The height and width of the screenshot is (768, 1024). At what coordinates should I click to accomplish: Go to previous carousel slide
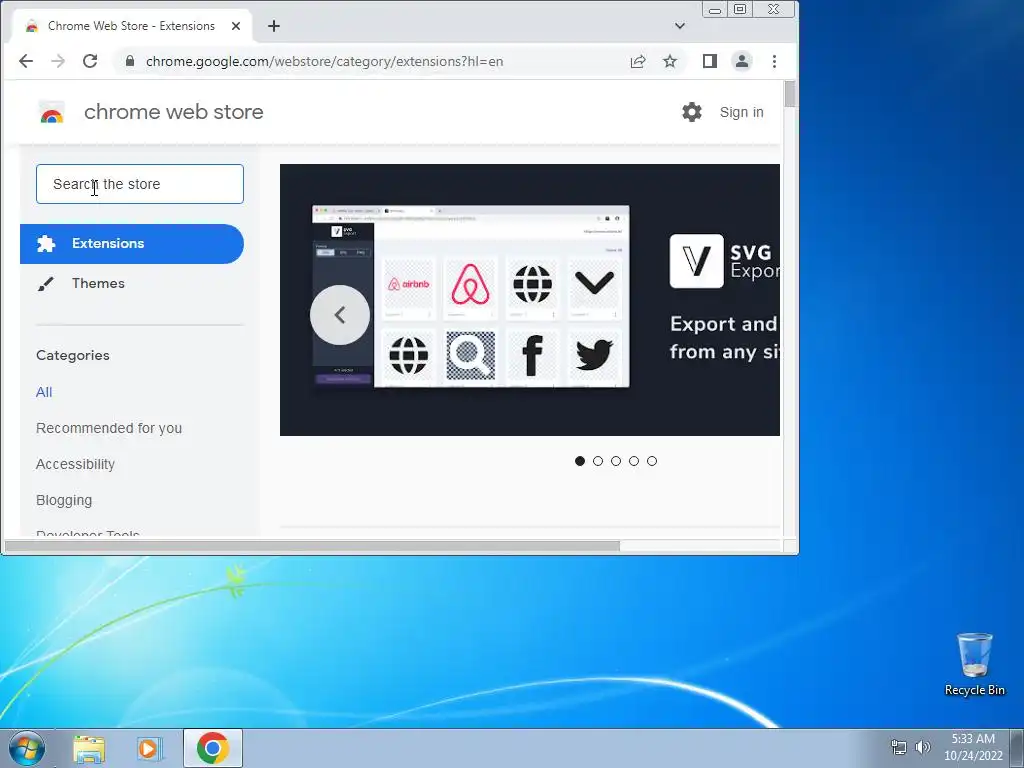340,315
